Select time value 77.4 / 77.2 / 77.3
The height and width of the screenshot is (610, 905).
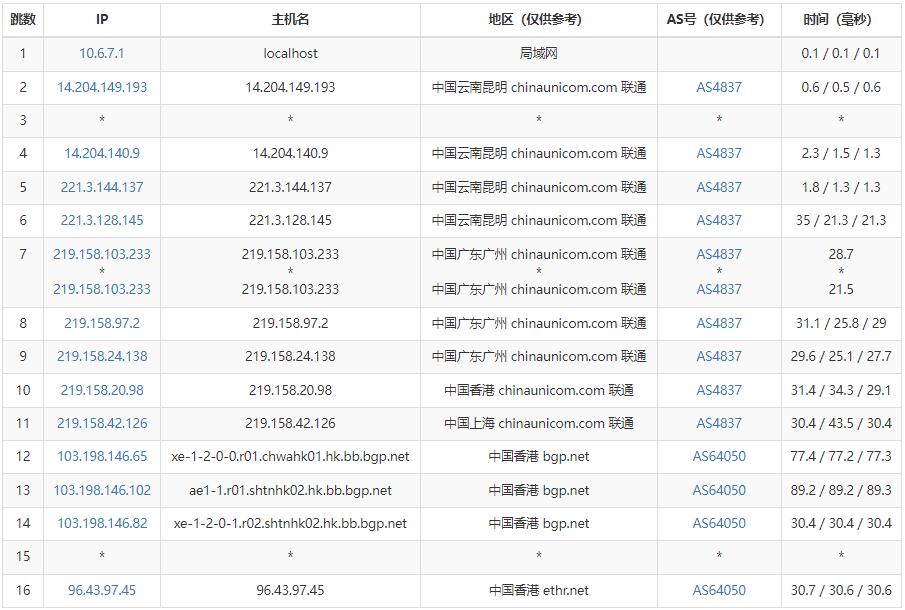pos(841,456)
